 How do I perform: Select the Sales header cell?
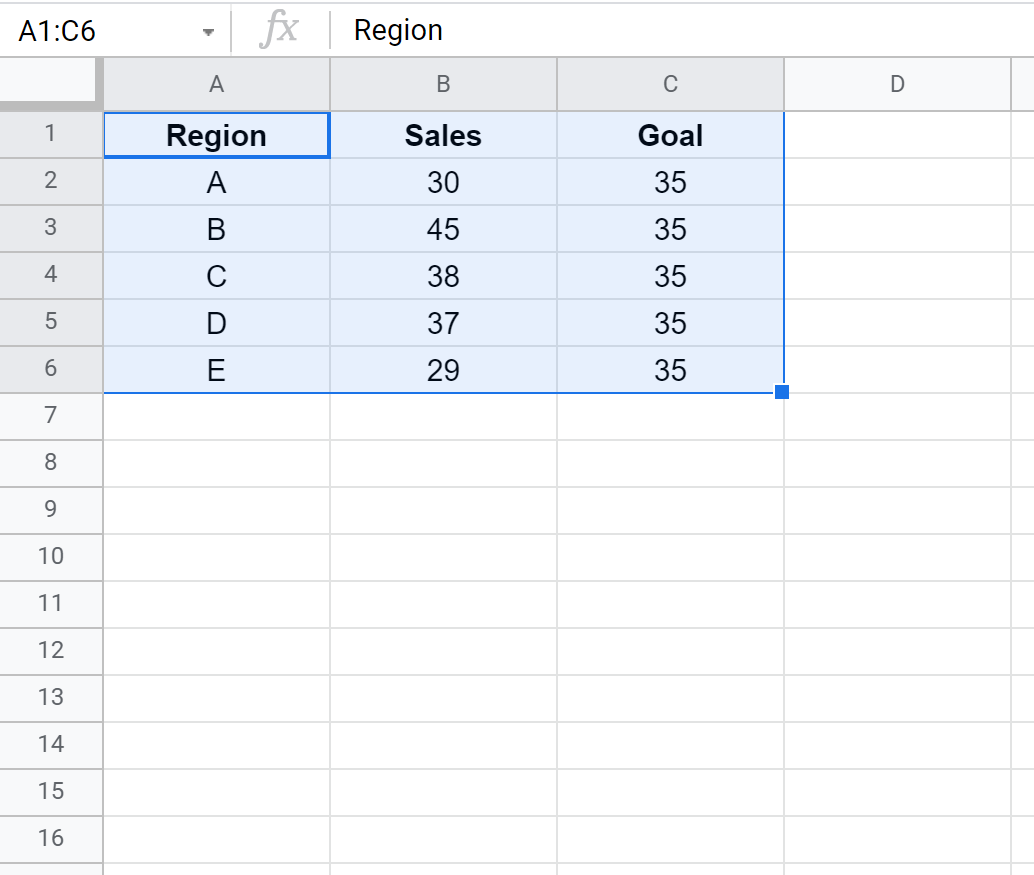pos(443,135)
